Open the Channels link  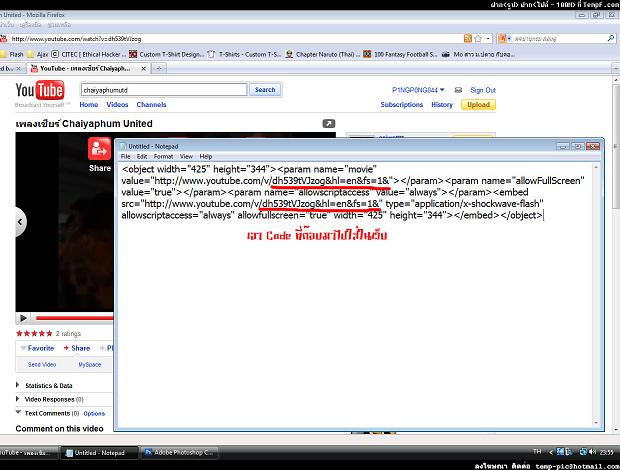point(151,105)
